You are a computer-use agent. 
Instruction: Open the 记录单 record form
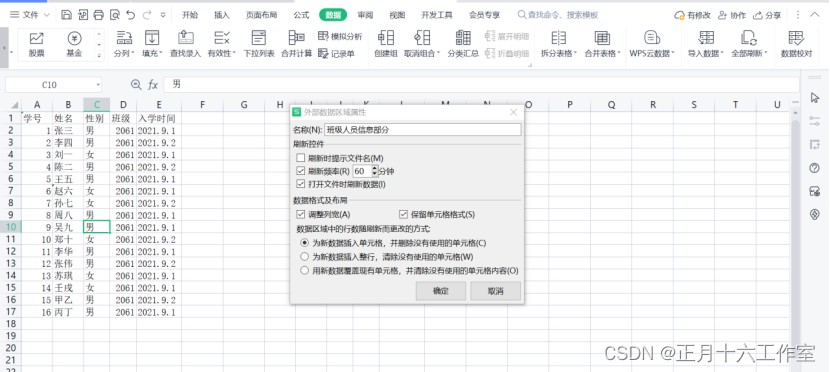click(336, 53)
